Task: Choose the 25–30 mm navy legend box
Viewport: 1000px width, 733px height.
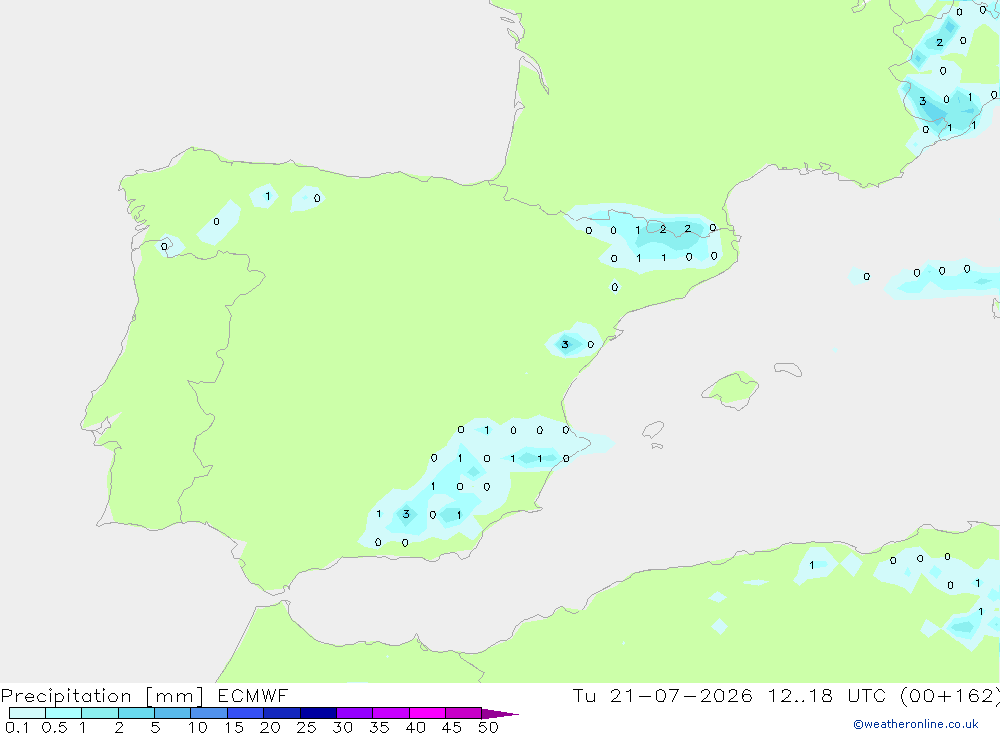Action: (x=318, y=713)
